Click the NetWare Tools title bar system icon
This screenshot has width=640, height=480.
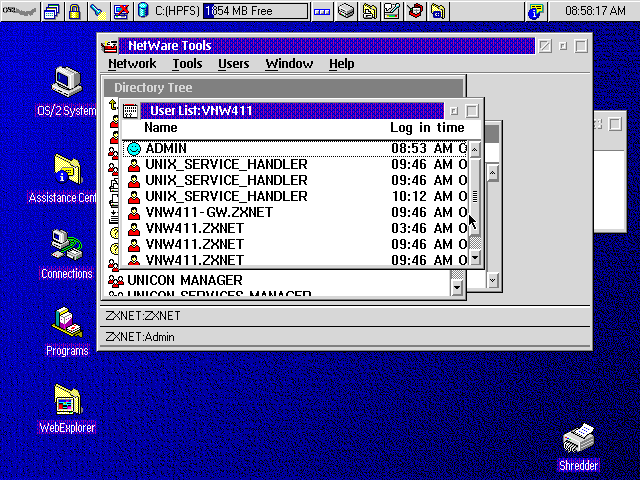[109, 46]
